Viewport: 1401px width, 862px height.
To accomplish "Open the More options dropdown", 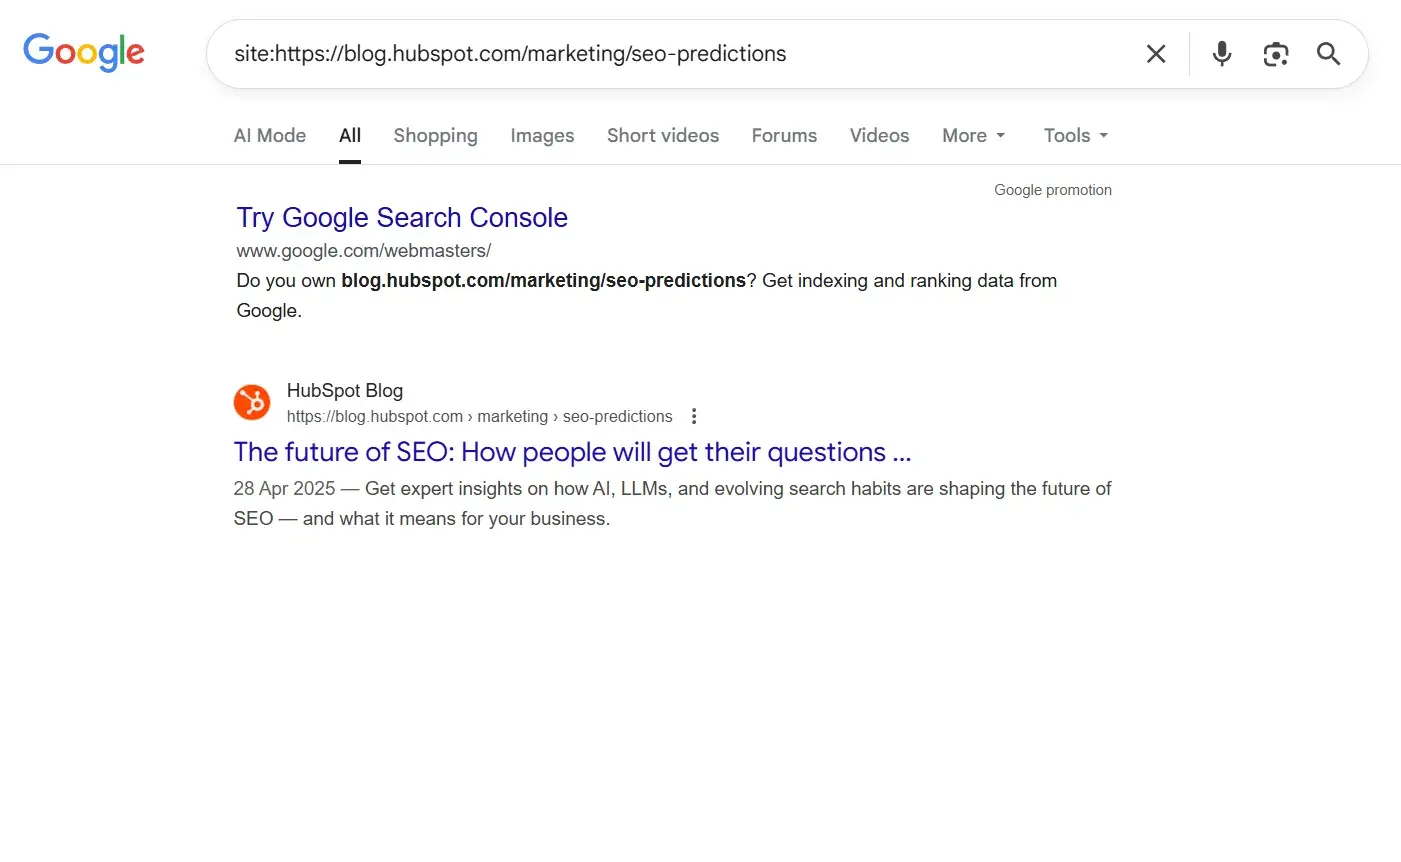I will [x=965, y=135].
